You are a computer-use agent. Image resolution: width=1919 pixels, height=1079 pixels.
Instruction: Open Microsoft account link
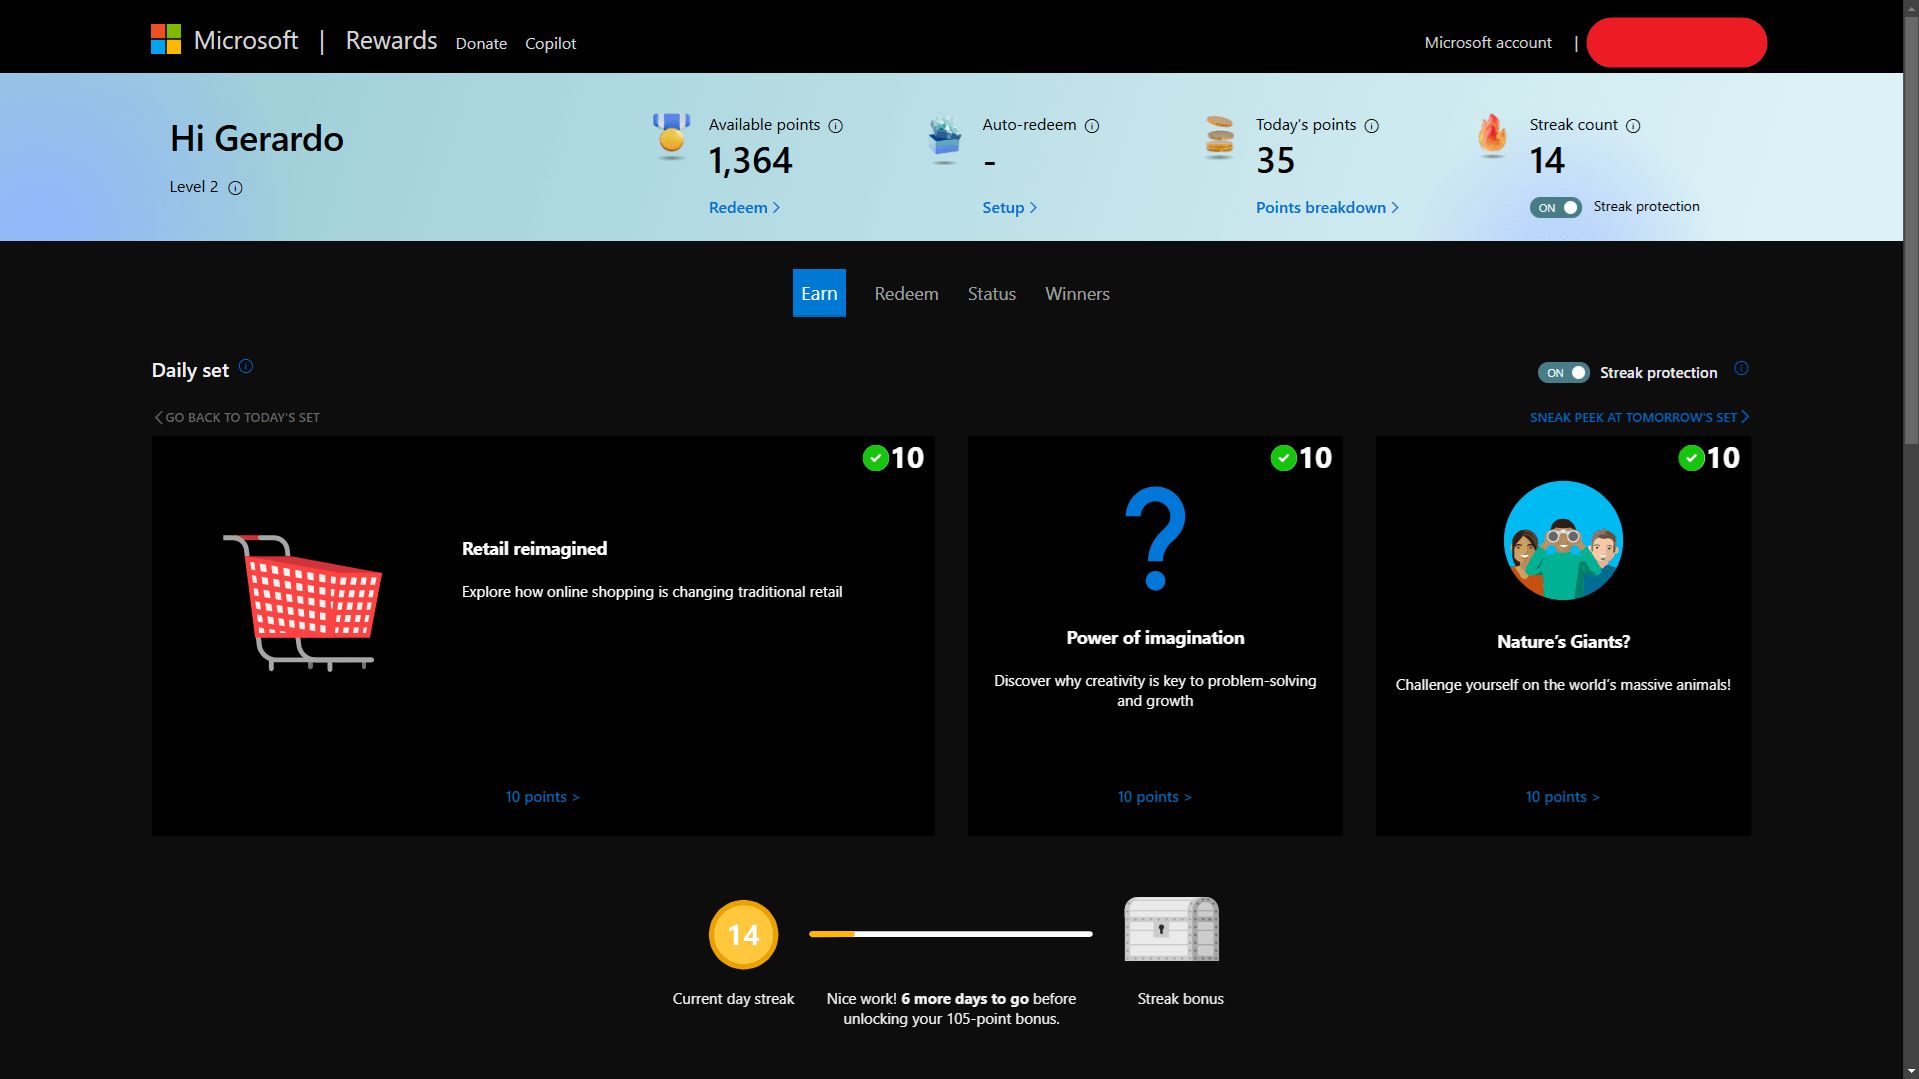click(1488, 43)
